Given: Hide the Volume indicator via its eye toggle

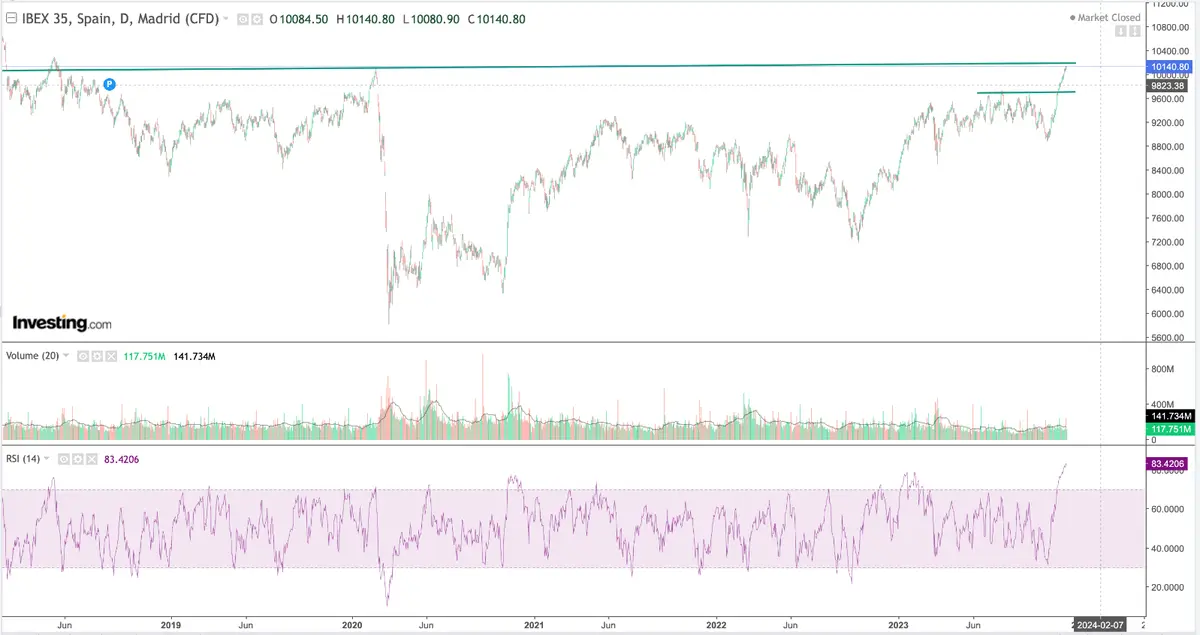Looking at the screenshot, I should (82, 355).
